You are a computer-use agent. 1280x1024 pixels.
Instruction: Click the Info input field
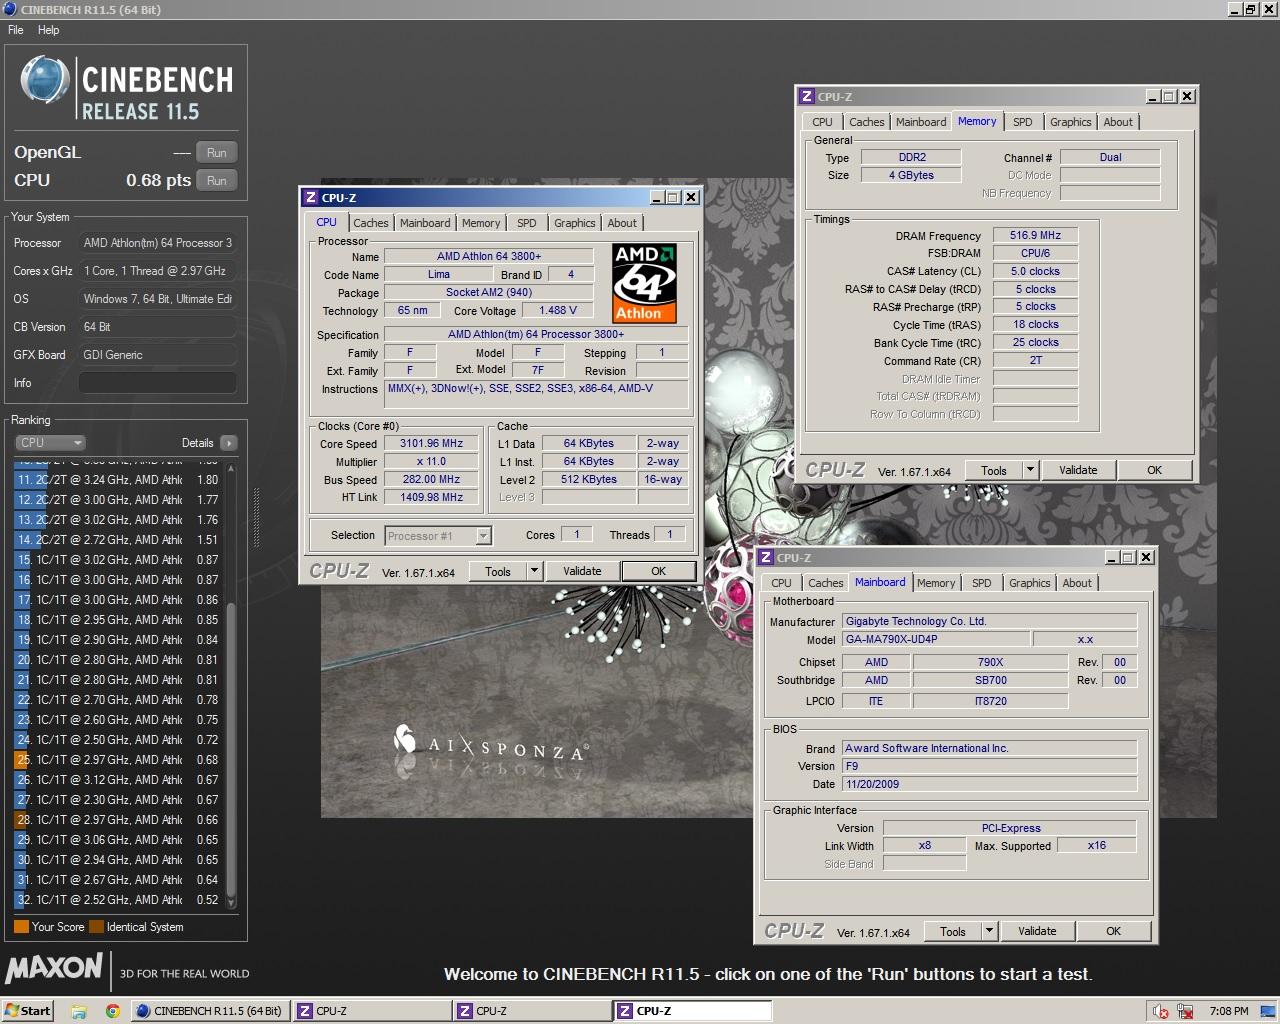tap(158, 383)
